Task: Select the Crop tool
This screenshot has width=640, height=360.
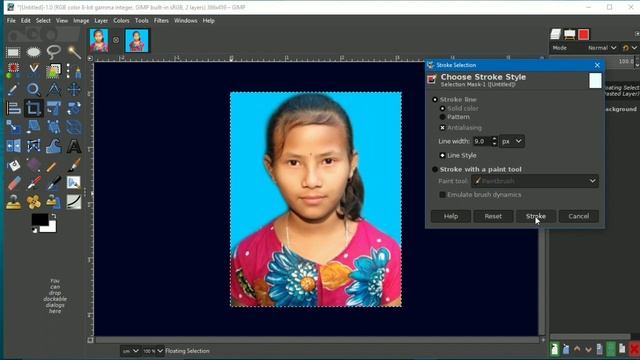Action: coord(33,108)
